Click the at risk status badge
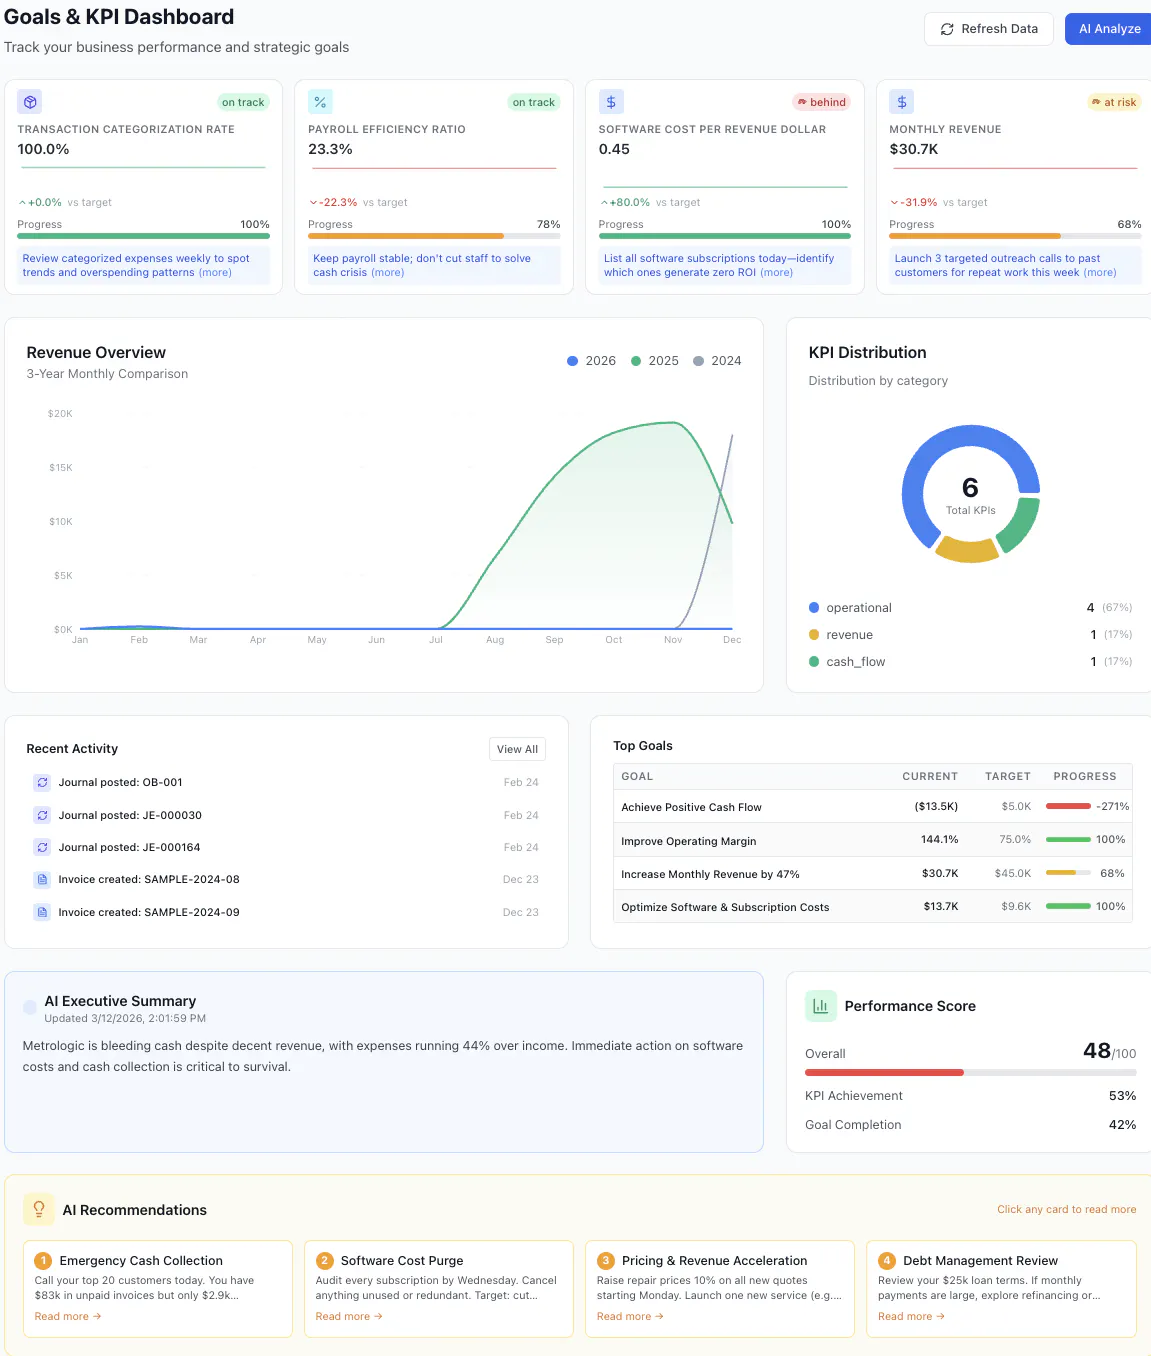 point(1114,102)
